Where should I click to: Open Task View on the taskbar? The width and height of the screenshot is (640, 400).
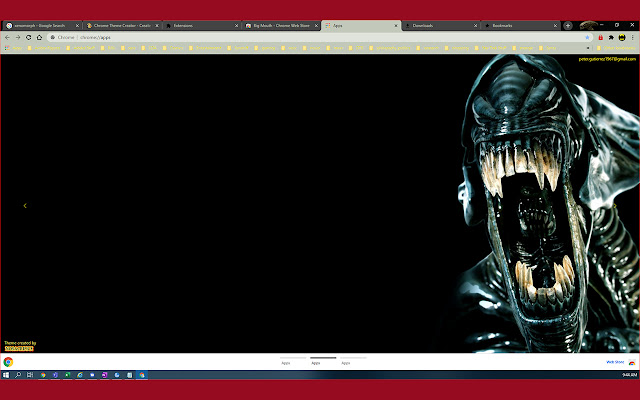point(30,375)
